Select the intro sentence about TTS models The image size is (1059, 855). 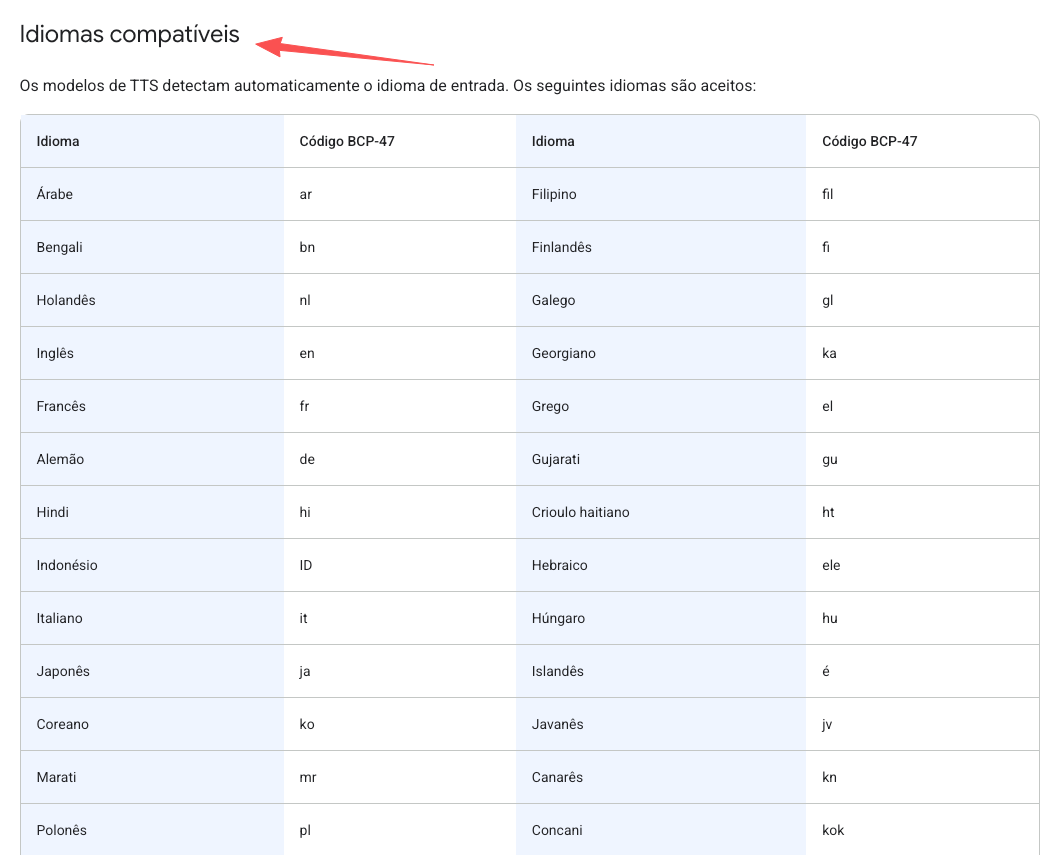[388, 86]
